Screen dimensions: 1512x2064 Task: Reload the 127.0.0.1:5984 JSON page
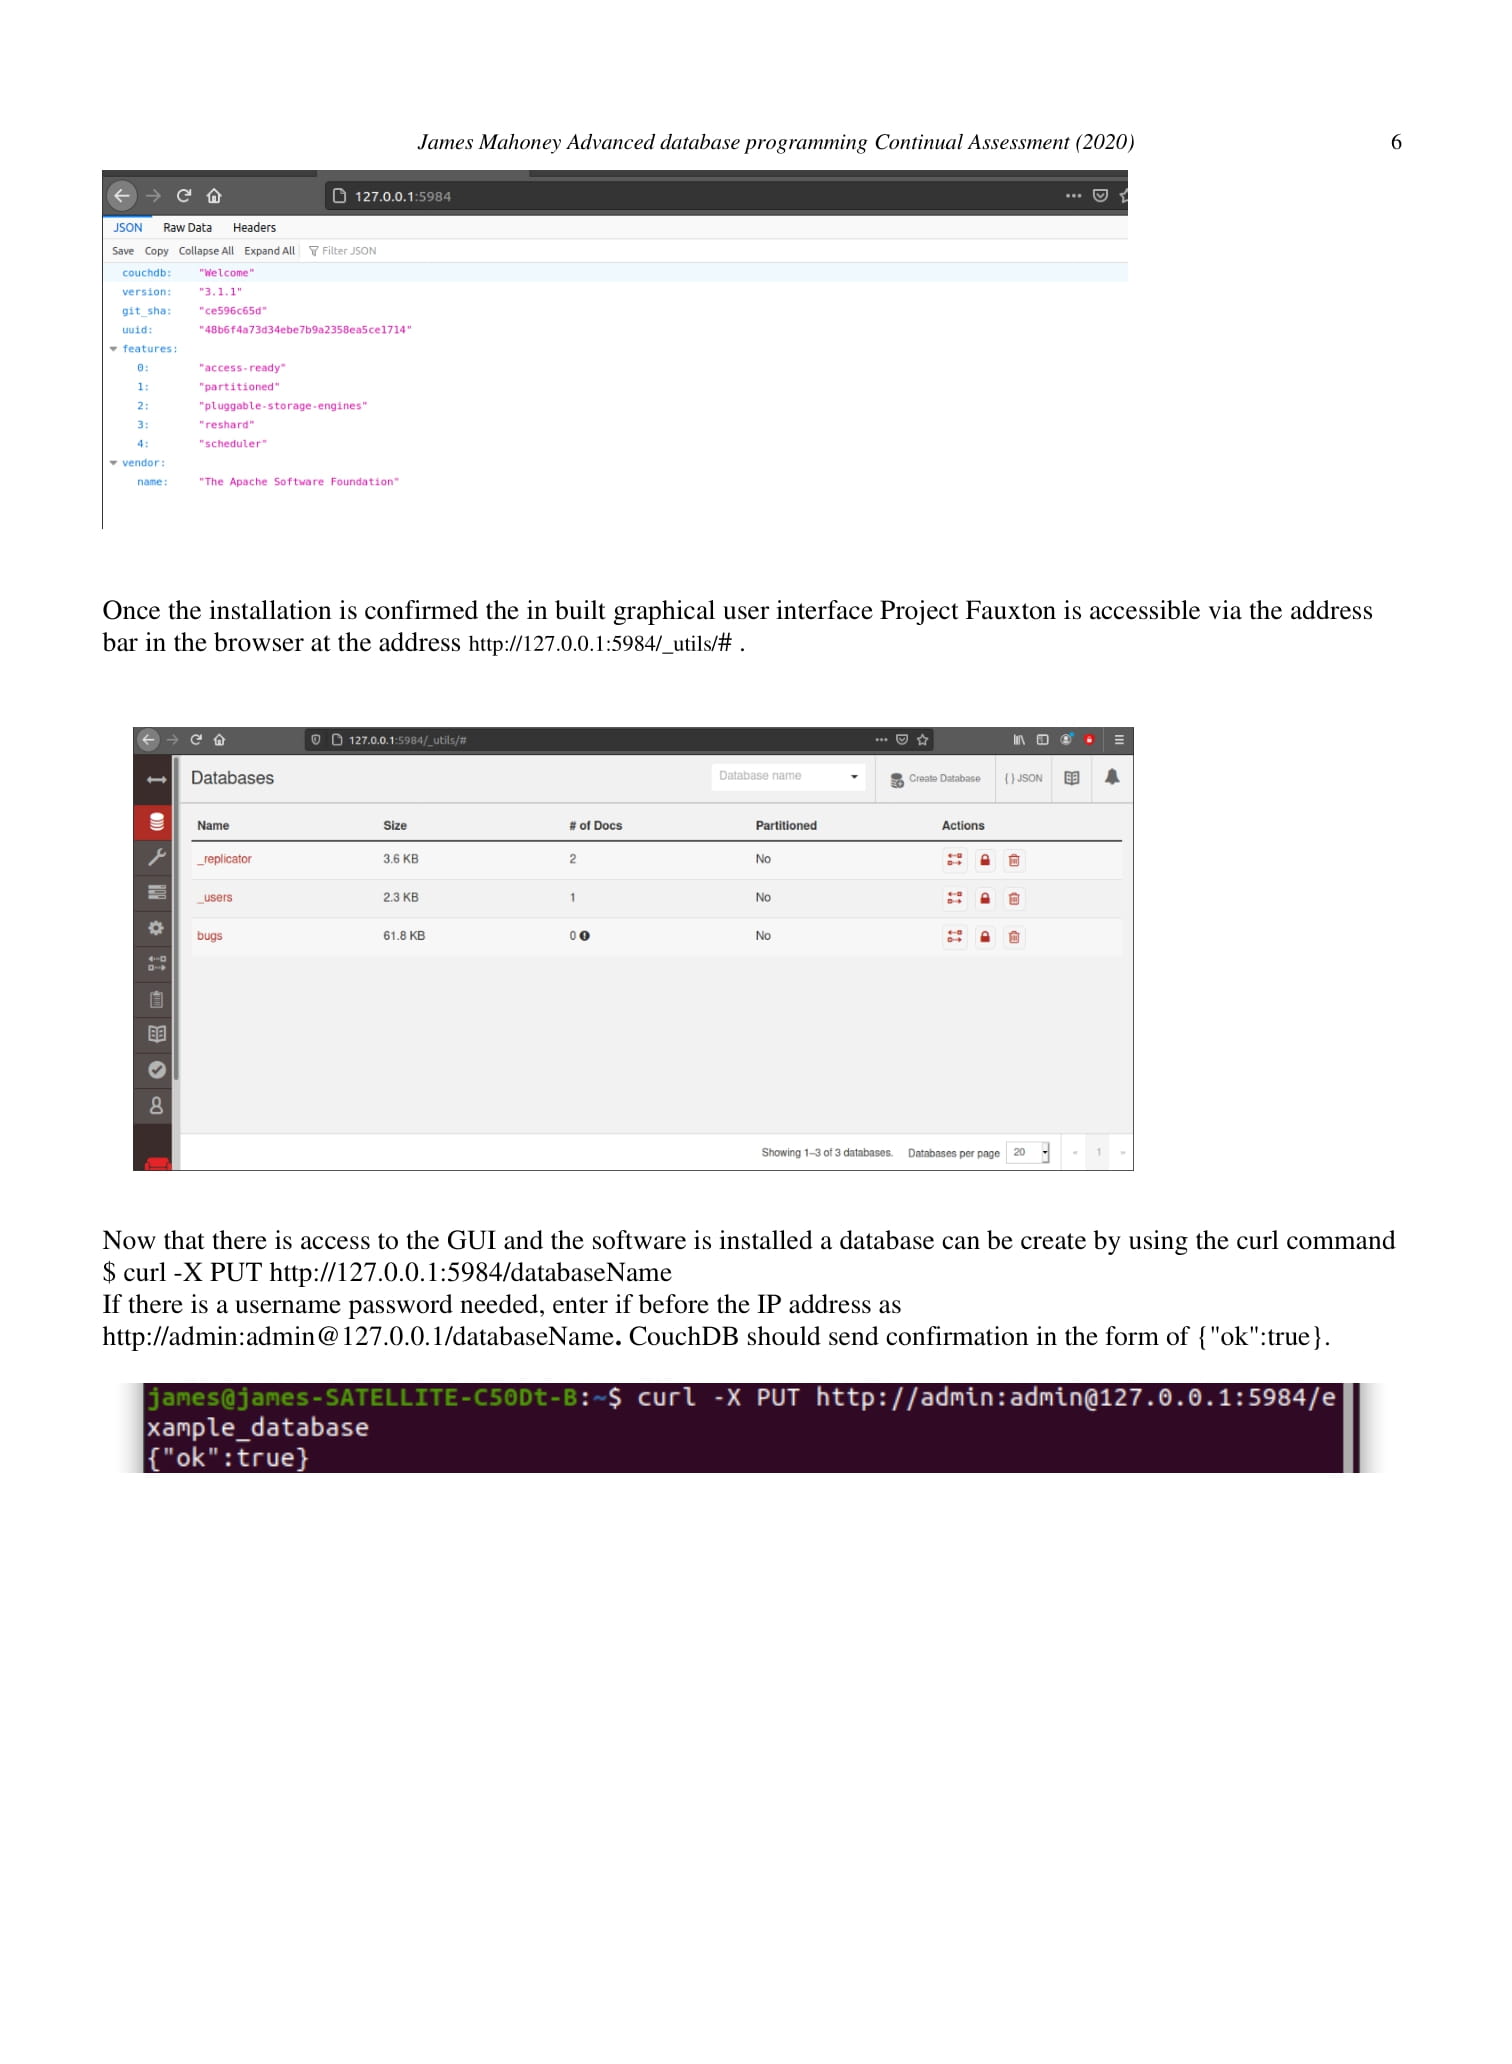[184, 196]
